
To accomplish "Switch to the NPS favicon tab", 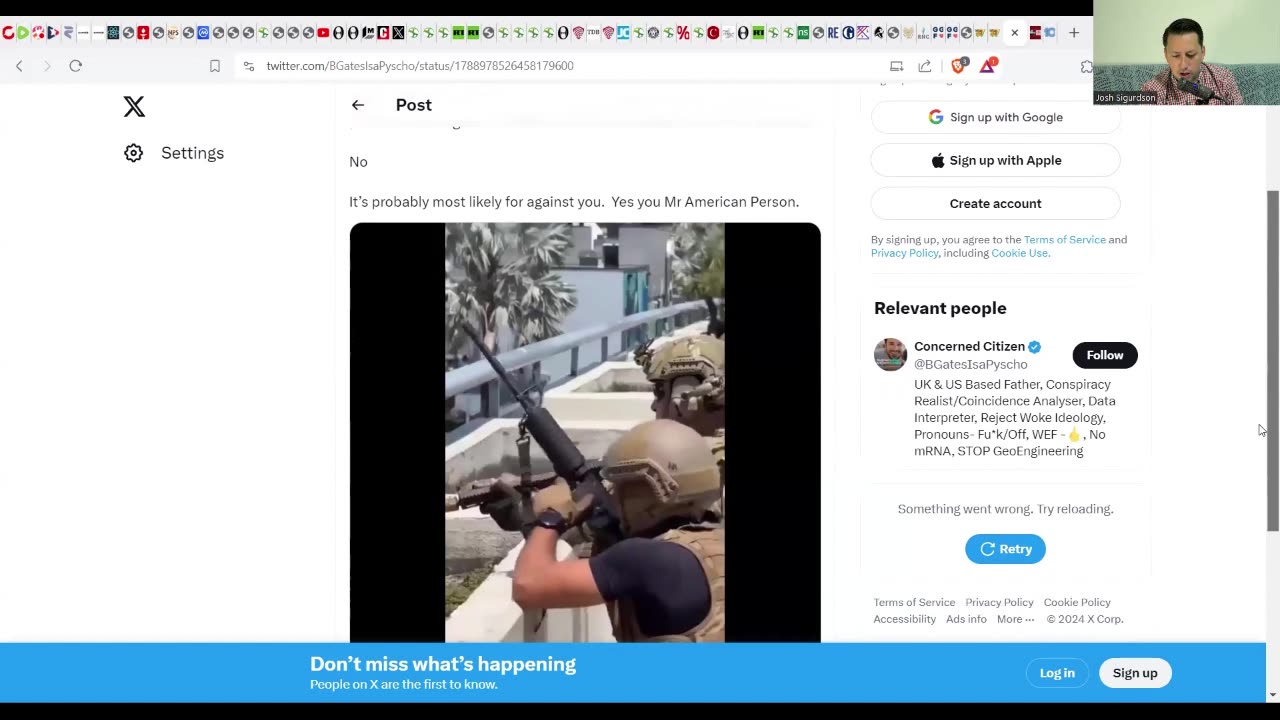I will click(173, 33).
